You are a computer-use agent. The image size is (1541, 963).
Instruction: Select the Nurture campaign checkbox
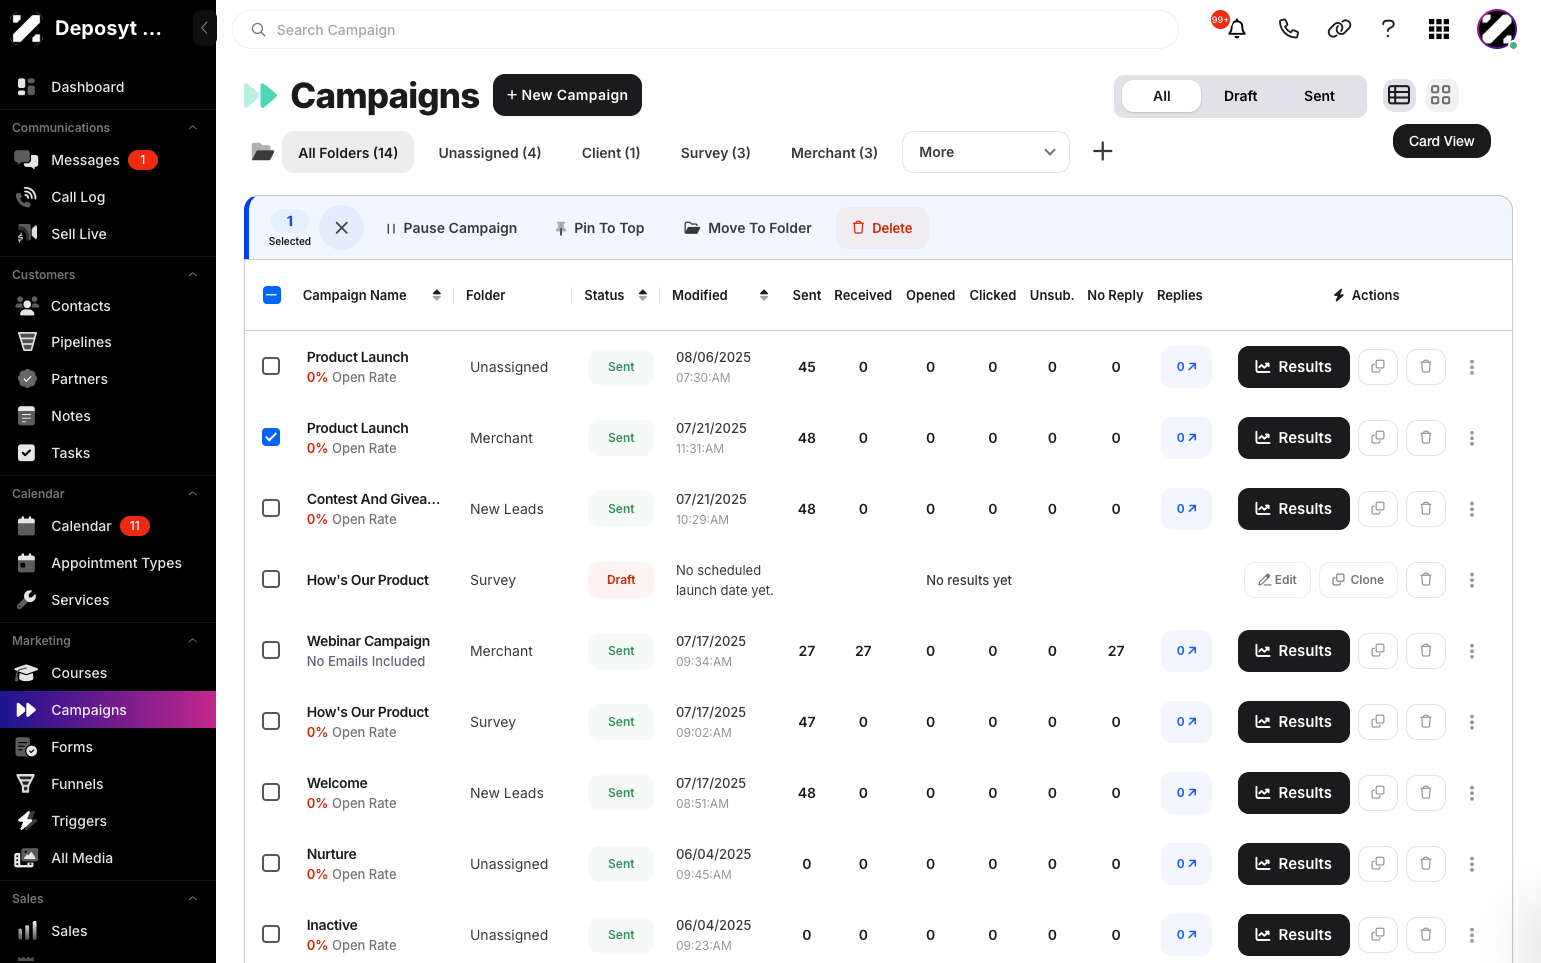pos(271,863)
